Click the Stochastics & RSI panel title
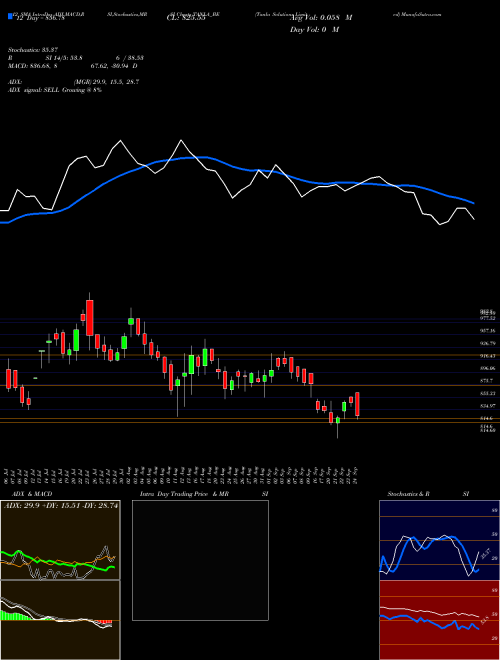Screen dimensions: 500x660 428,494
